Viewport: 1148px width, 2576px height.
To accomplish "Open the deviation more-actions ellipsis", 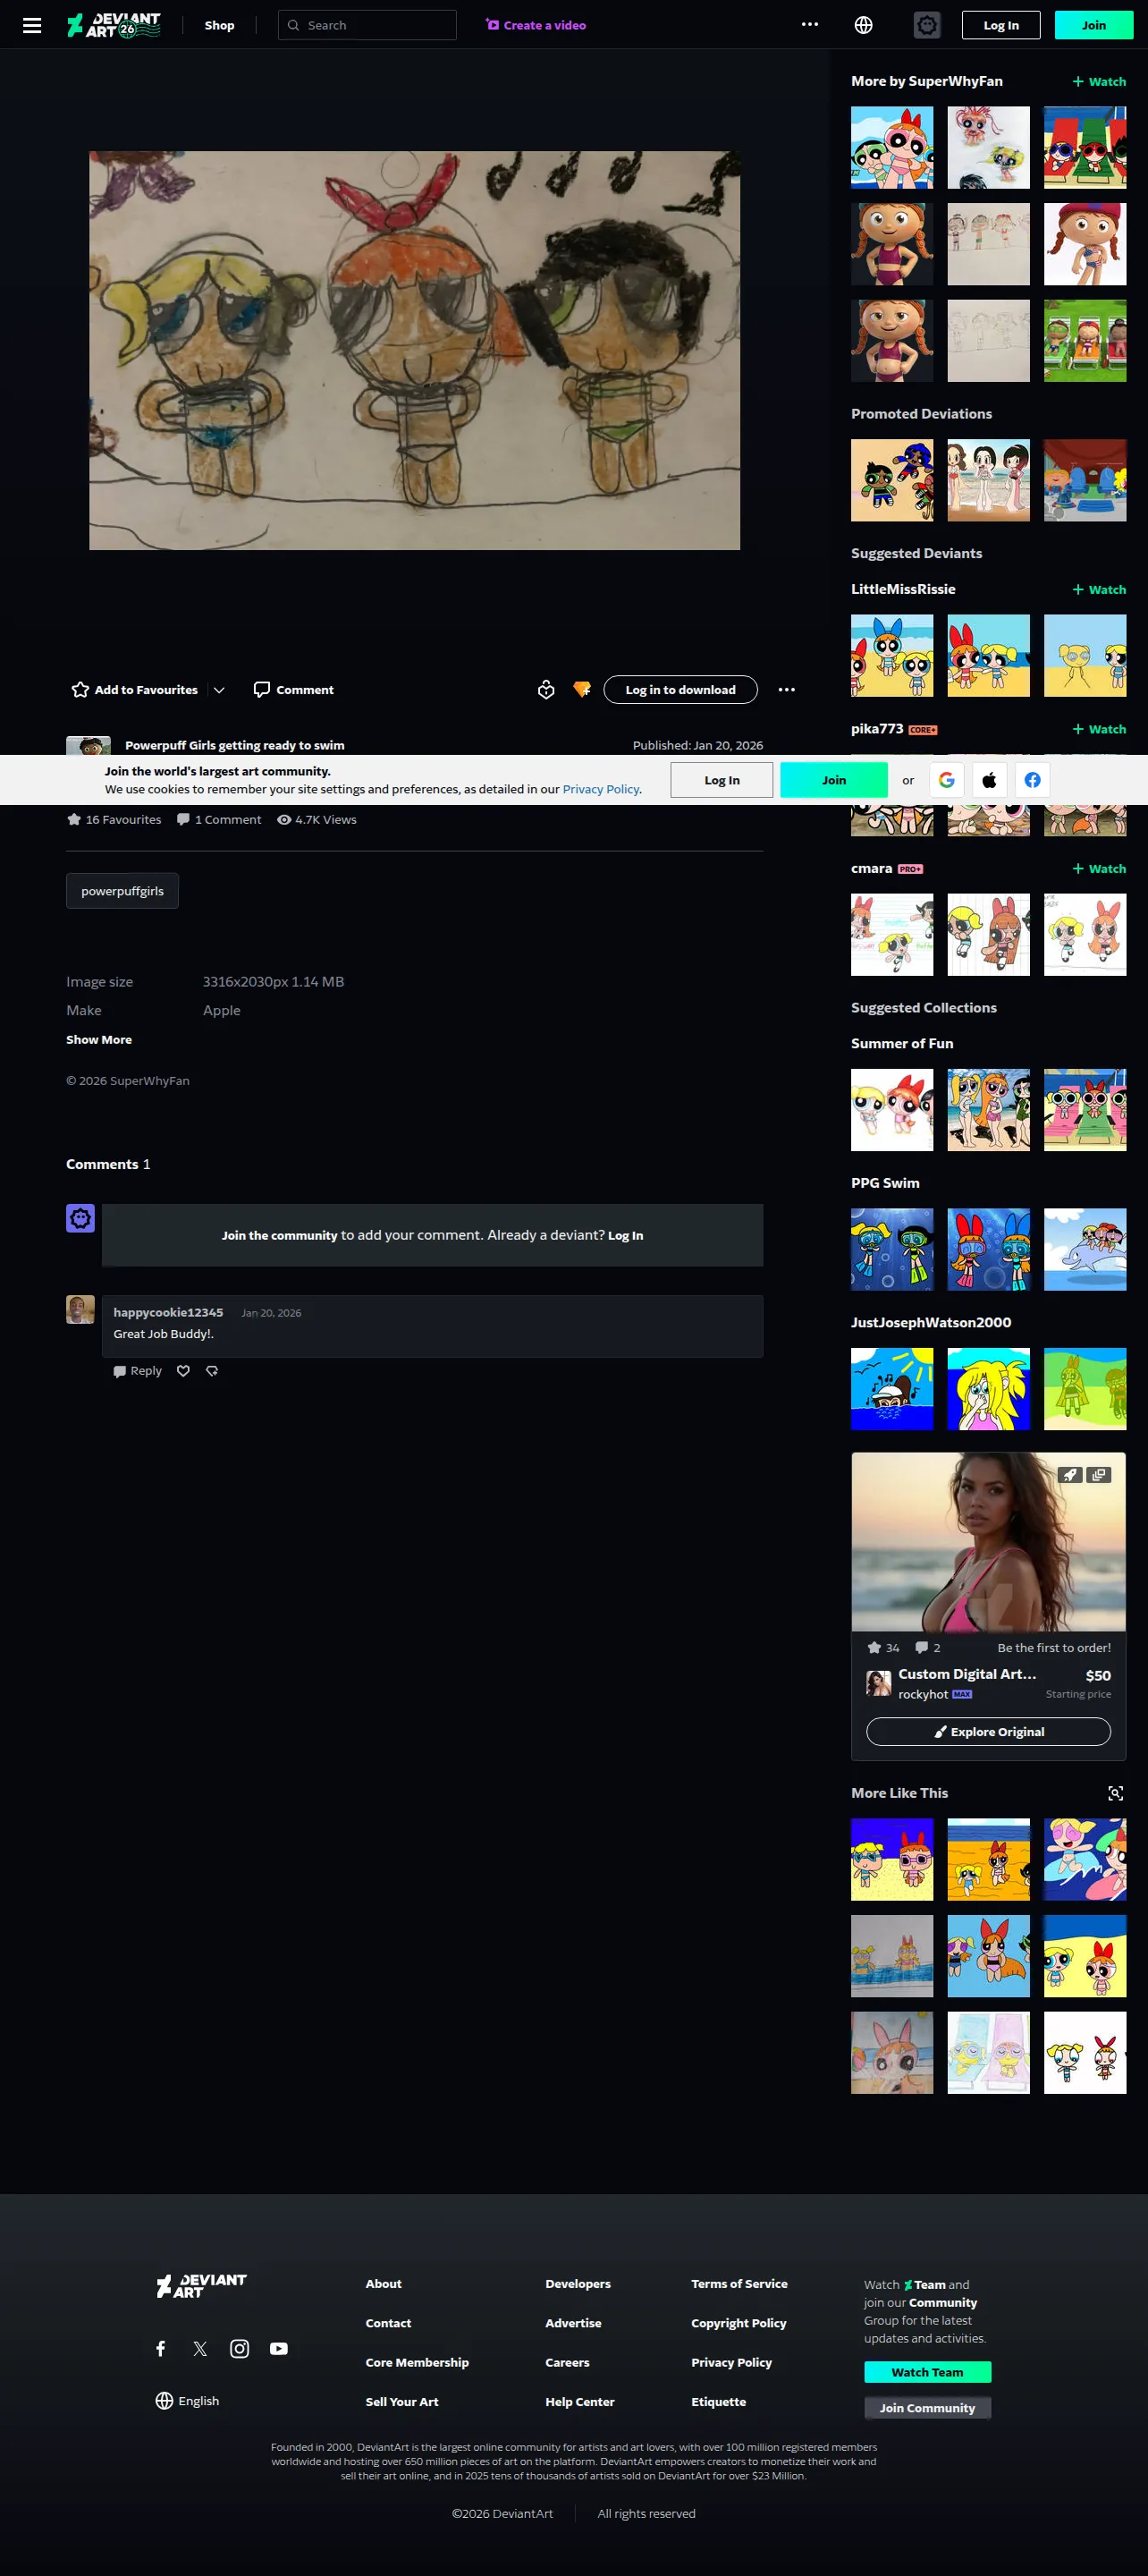I will tap(787, 690).
